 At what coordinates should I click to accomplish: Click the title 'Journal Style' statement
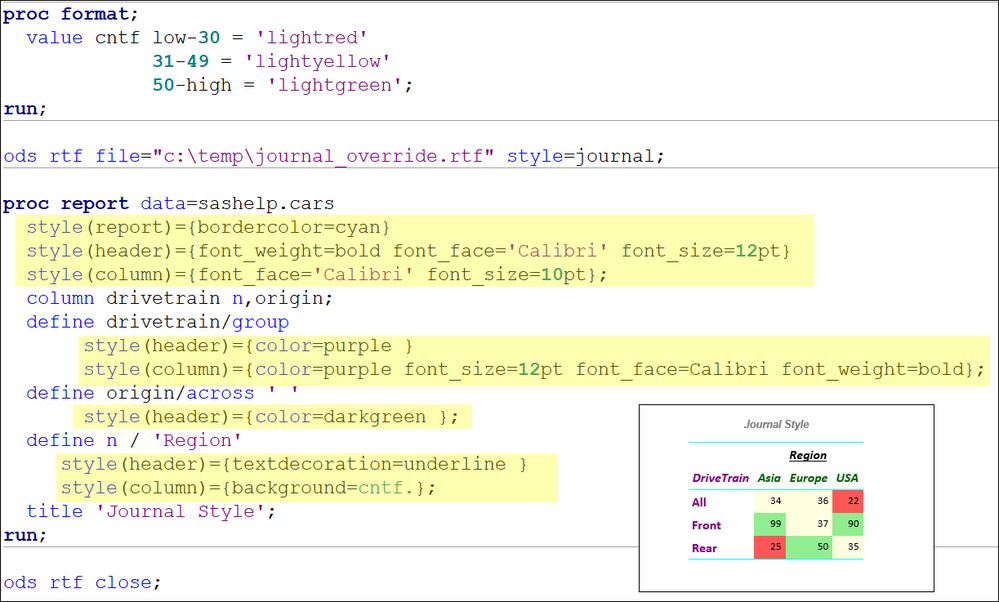(151, 512)
